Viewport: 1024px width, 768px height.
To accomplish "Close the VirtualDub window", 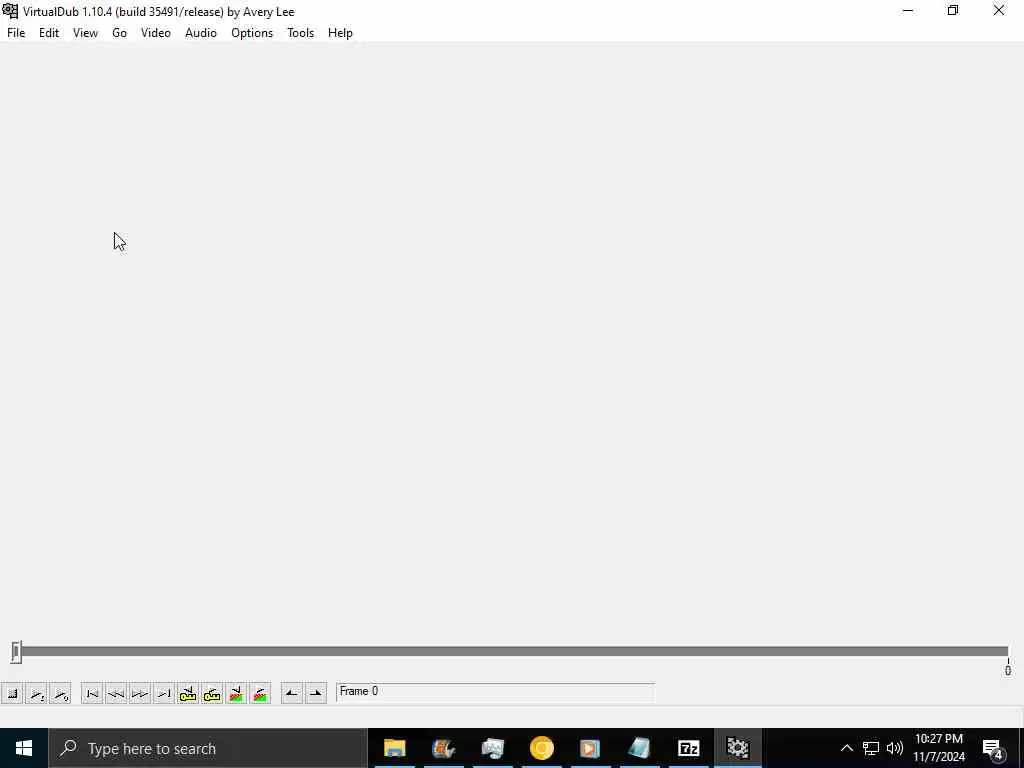I will (999, 11).
